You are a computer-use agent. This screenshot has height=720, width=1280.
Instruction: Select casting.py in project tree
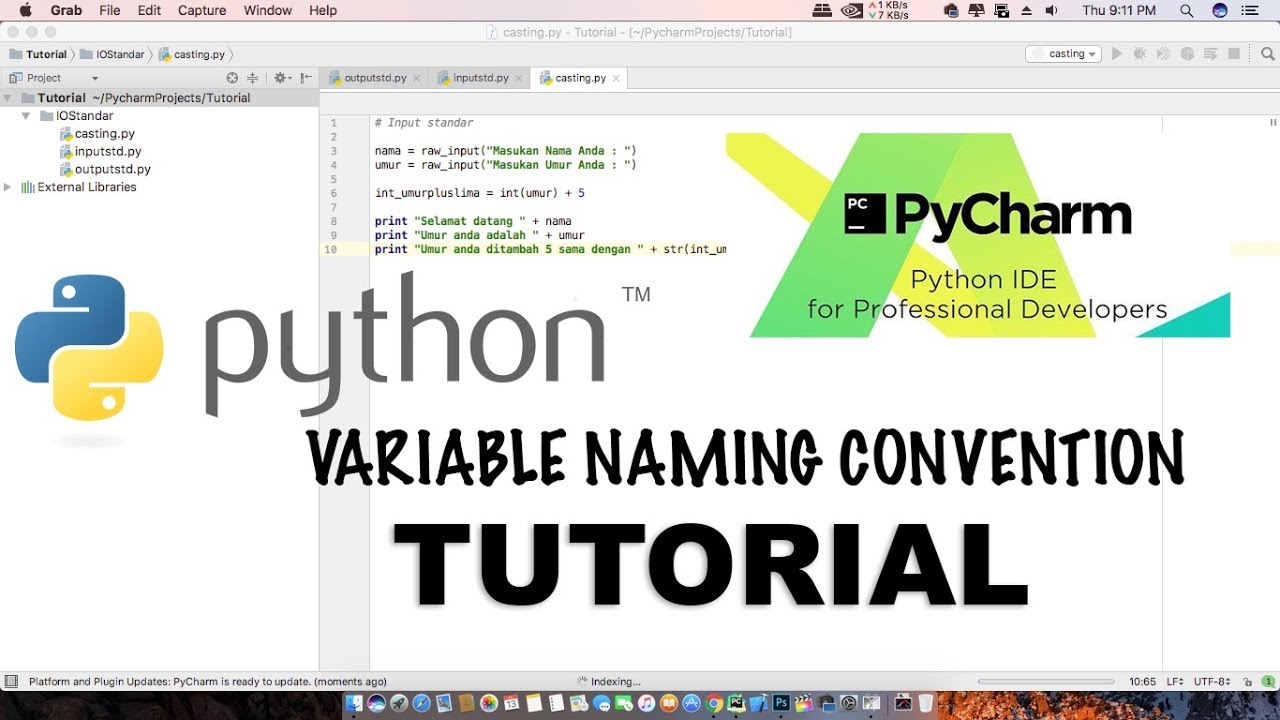coord(97,134)
